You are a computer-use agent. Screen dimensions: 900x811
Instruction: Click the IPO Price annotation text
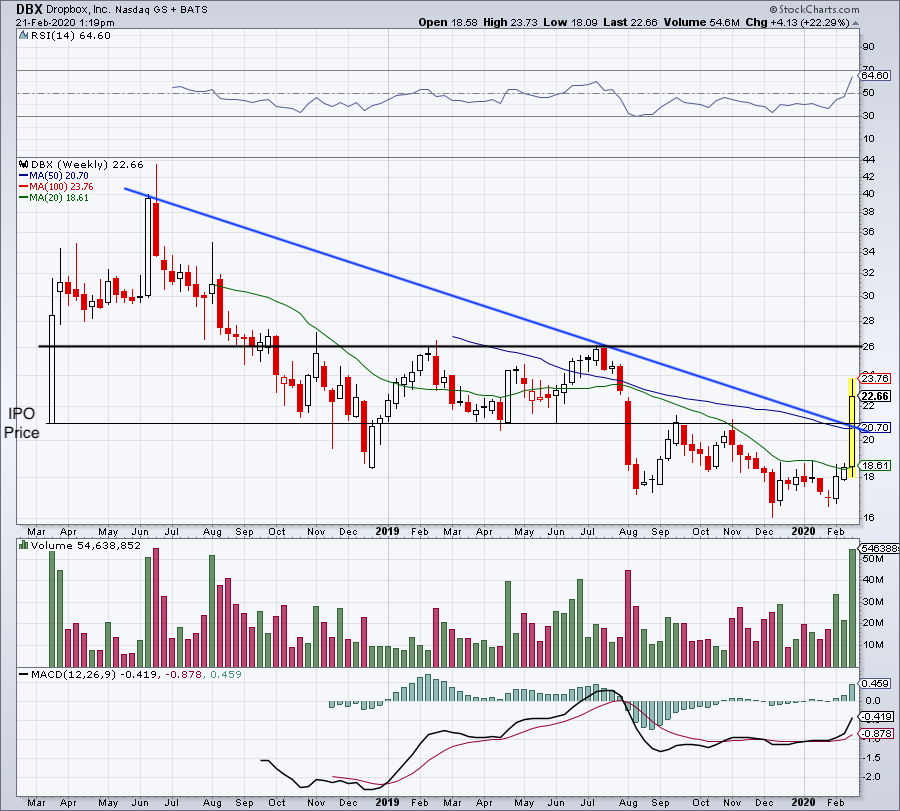[x=22, y=423]
